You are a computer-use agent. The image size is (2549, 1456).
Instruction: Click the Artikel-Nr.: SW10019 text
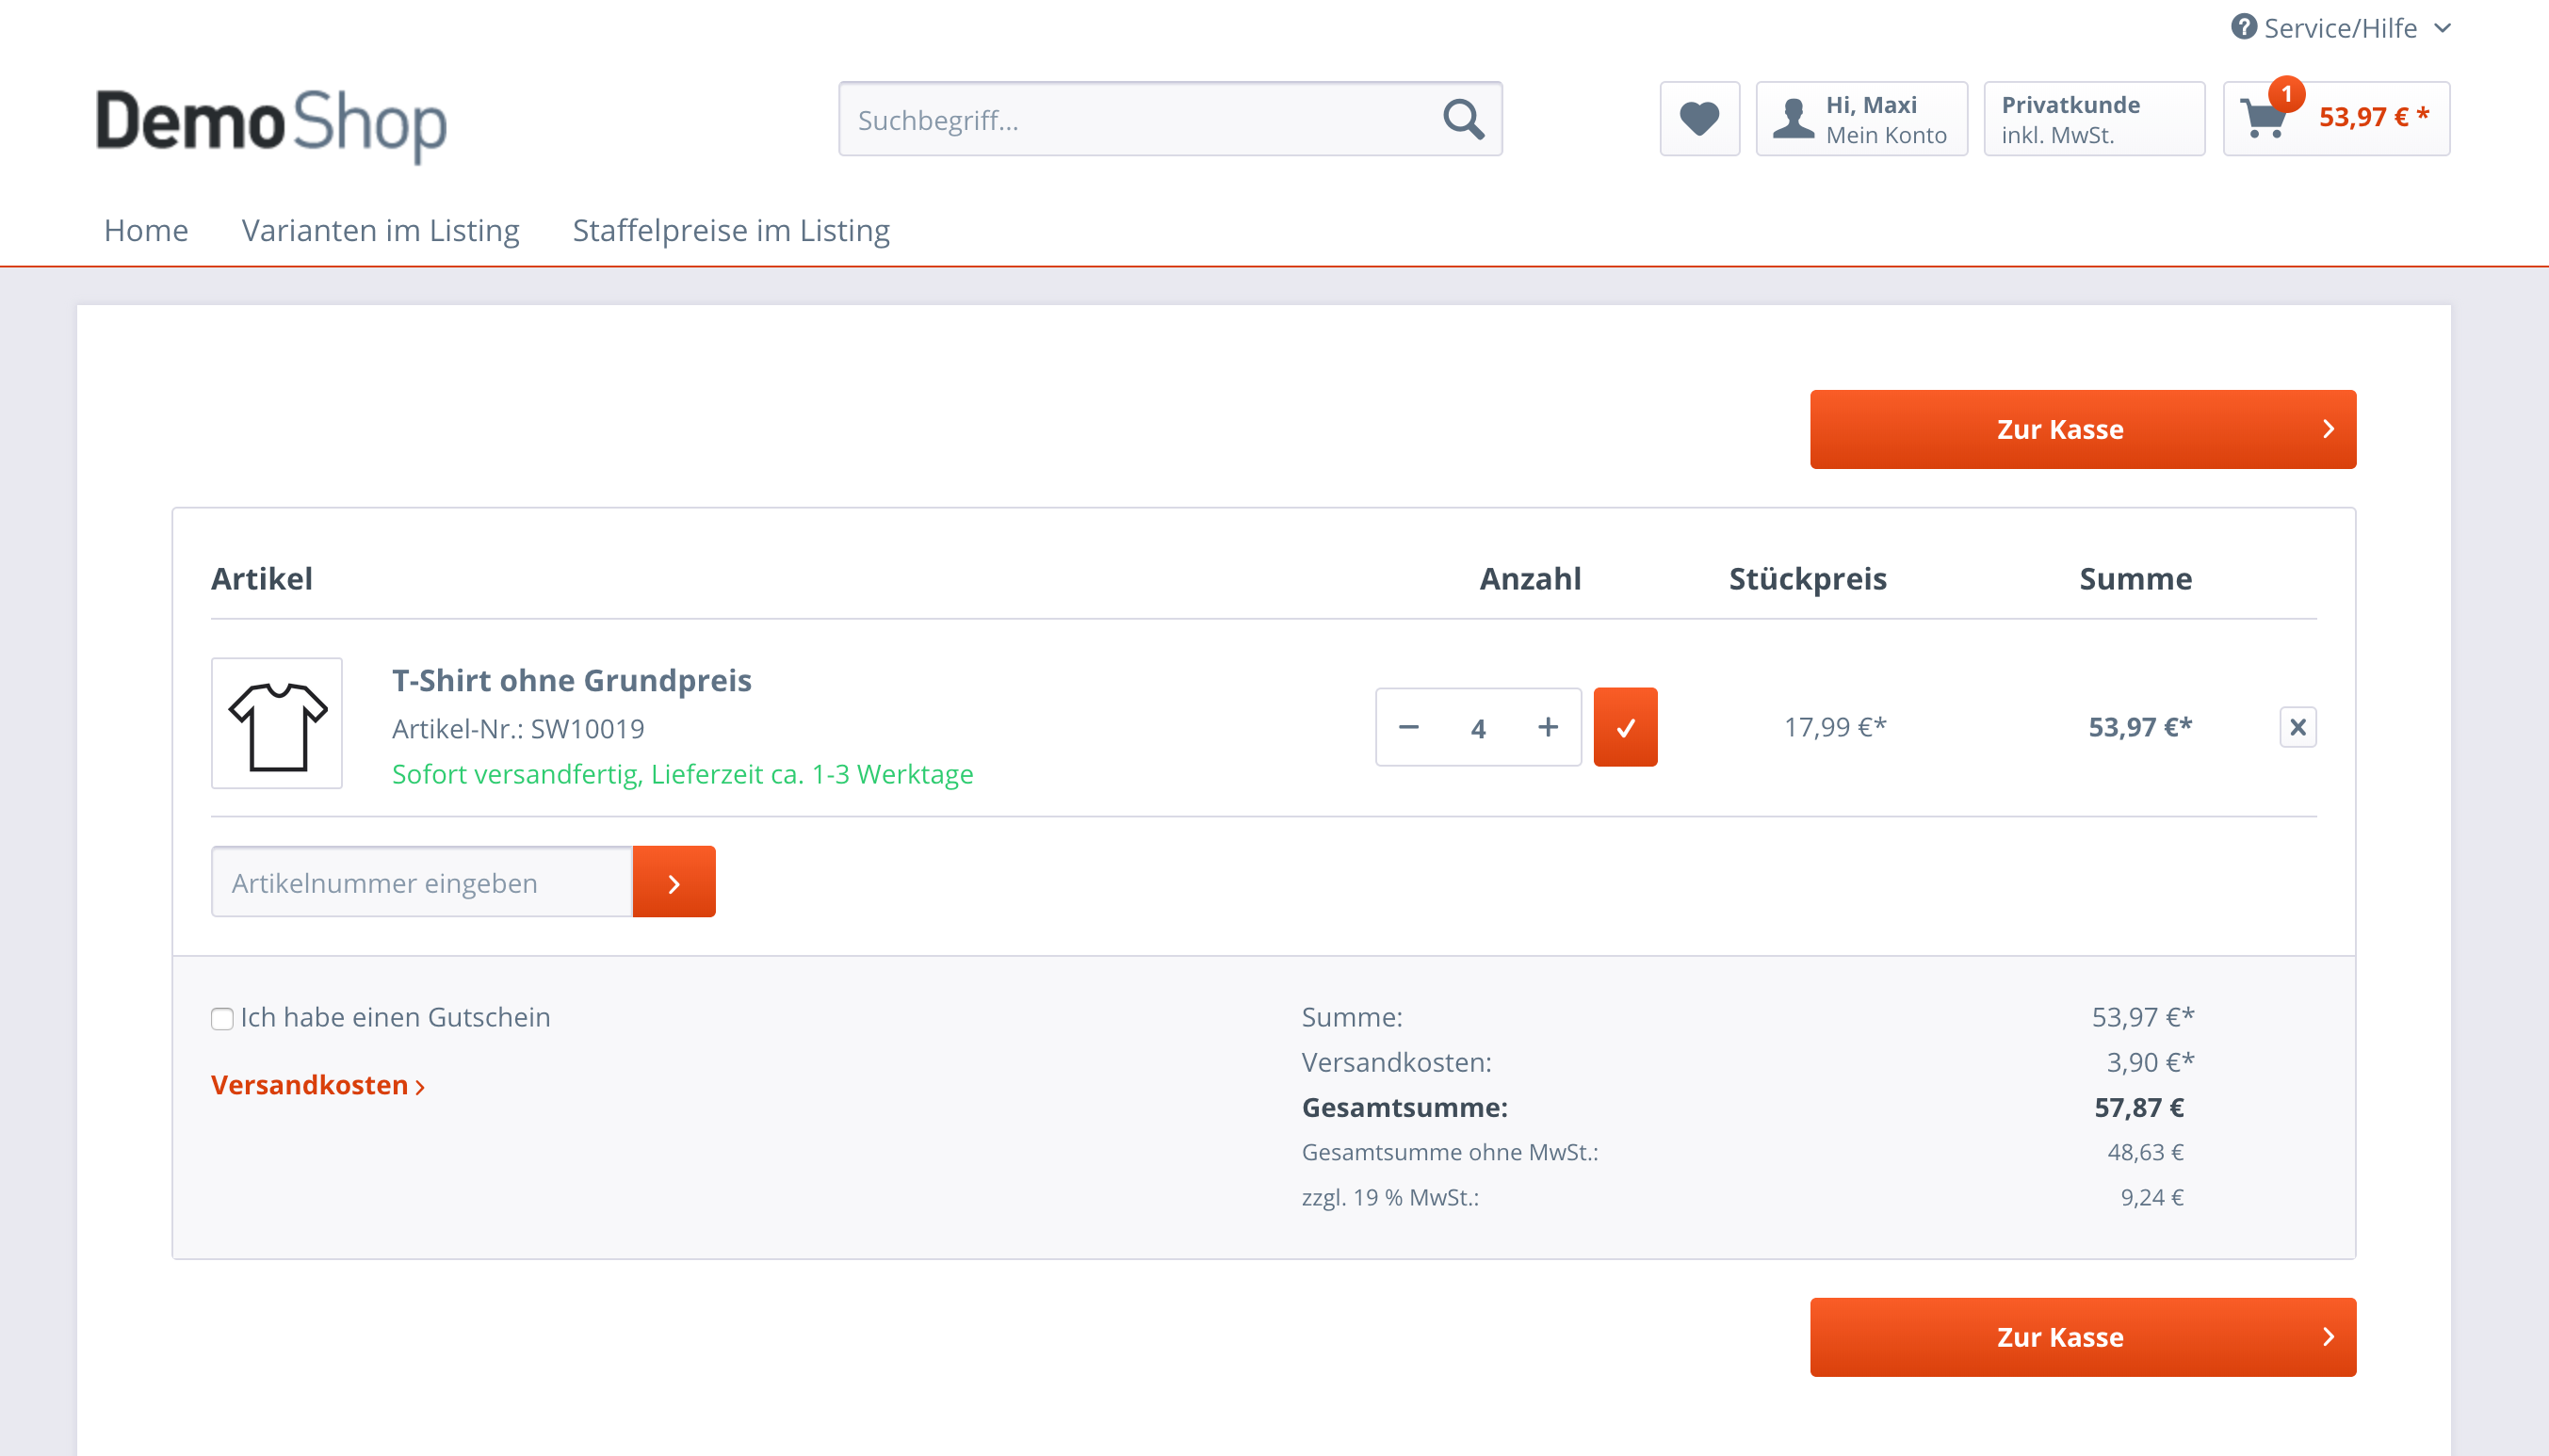click(x=518, y=729)
